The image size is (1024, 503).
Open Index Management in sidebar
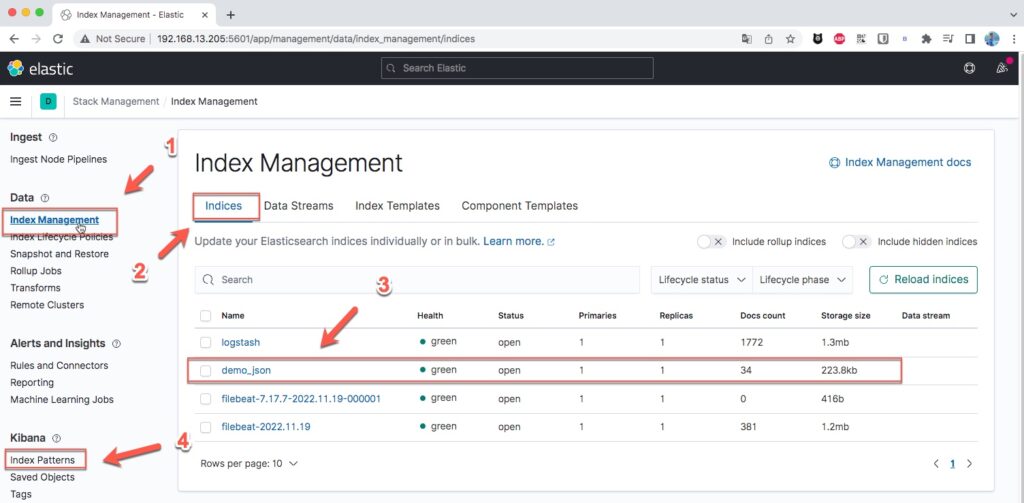tap(55, 220)
